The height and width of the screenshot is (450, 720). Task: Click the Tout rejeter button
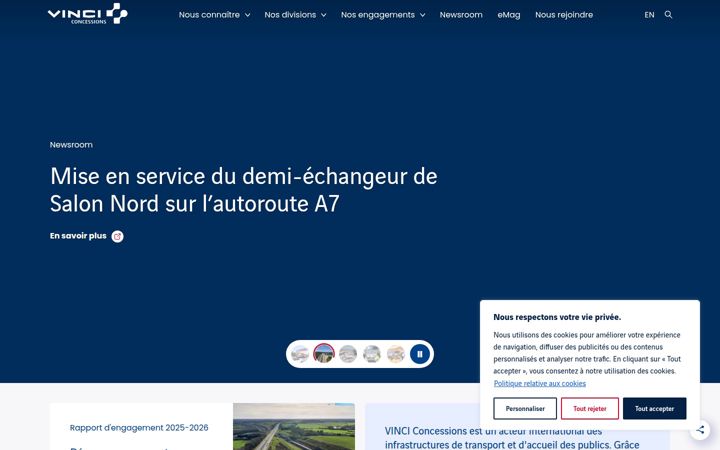coord(590,409)
